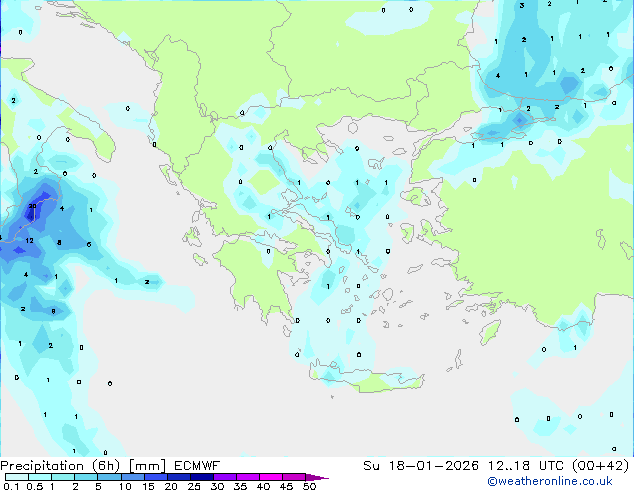Select the blue 10–15 mm legend swatch
634x490 pixels.
pyautogui.click(x=133, y=477)
